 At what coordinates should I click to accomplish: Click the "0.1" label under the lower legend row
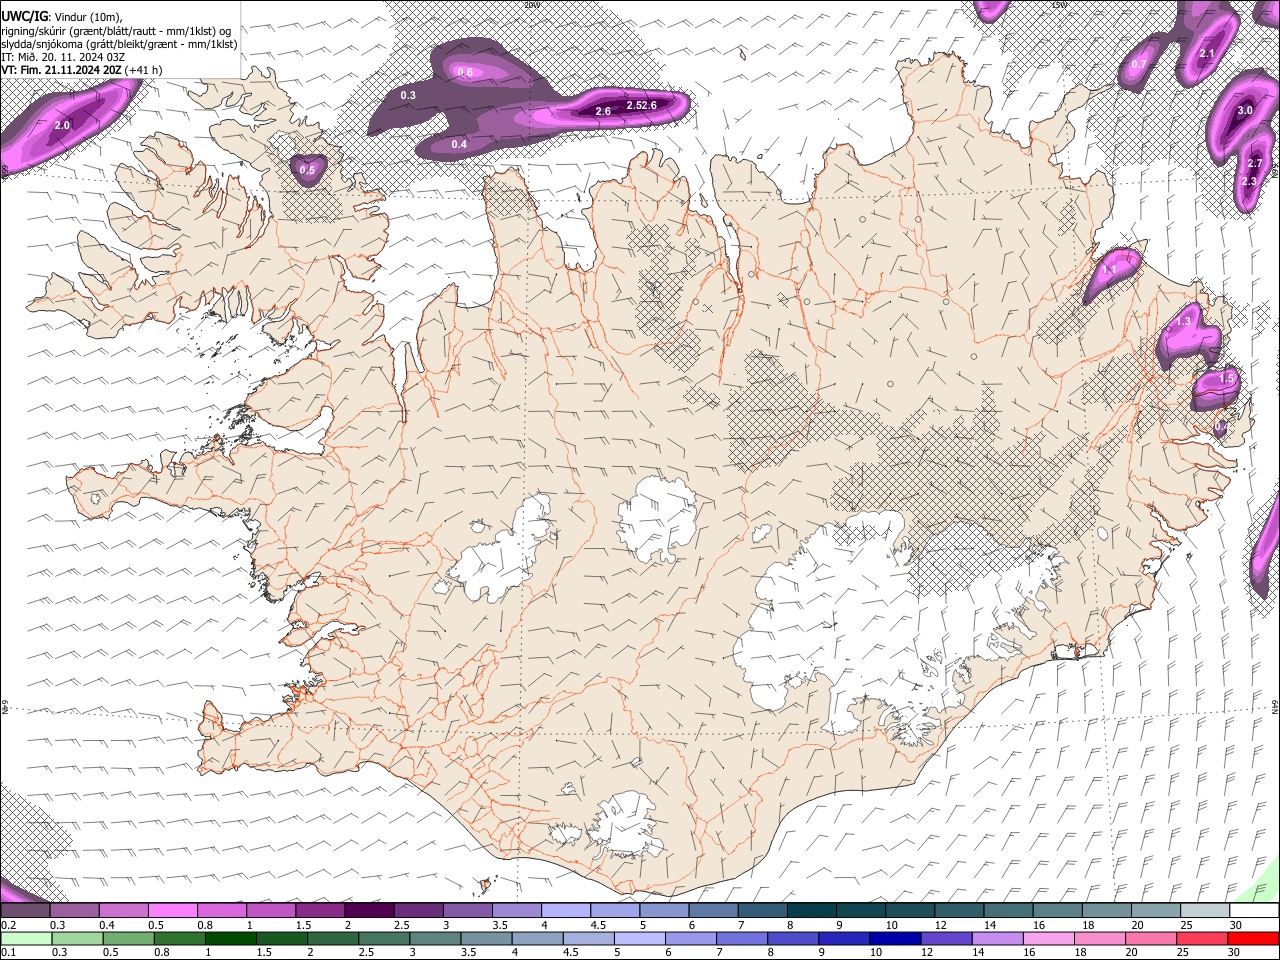coord(8,952)
